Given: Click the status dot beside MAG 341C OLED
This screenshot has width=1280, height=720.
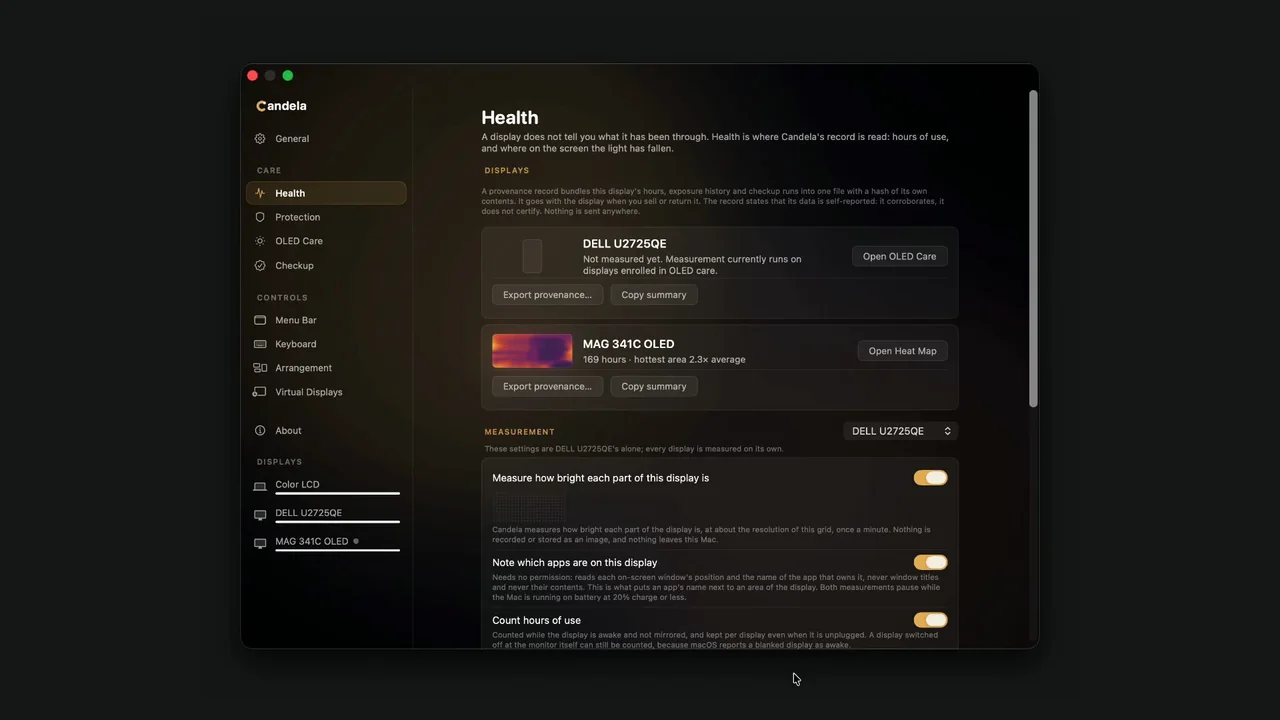Looking at the screenshot, I should 356,541.
